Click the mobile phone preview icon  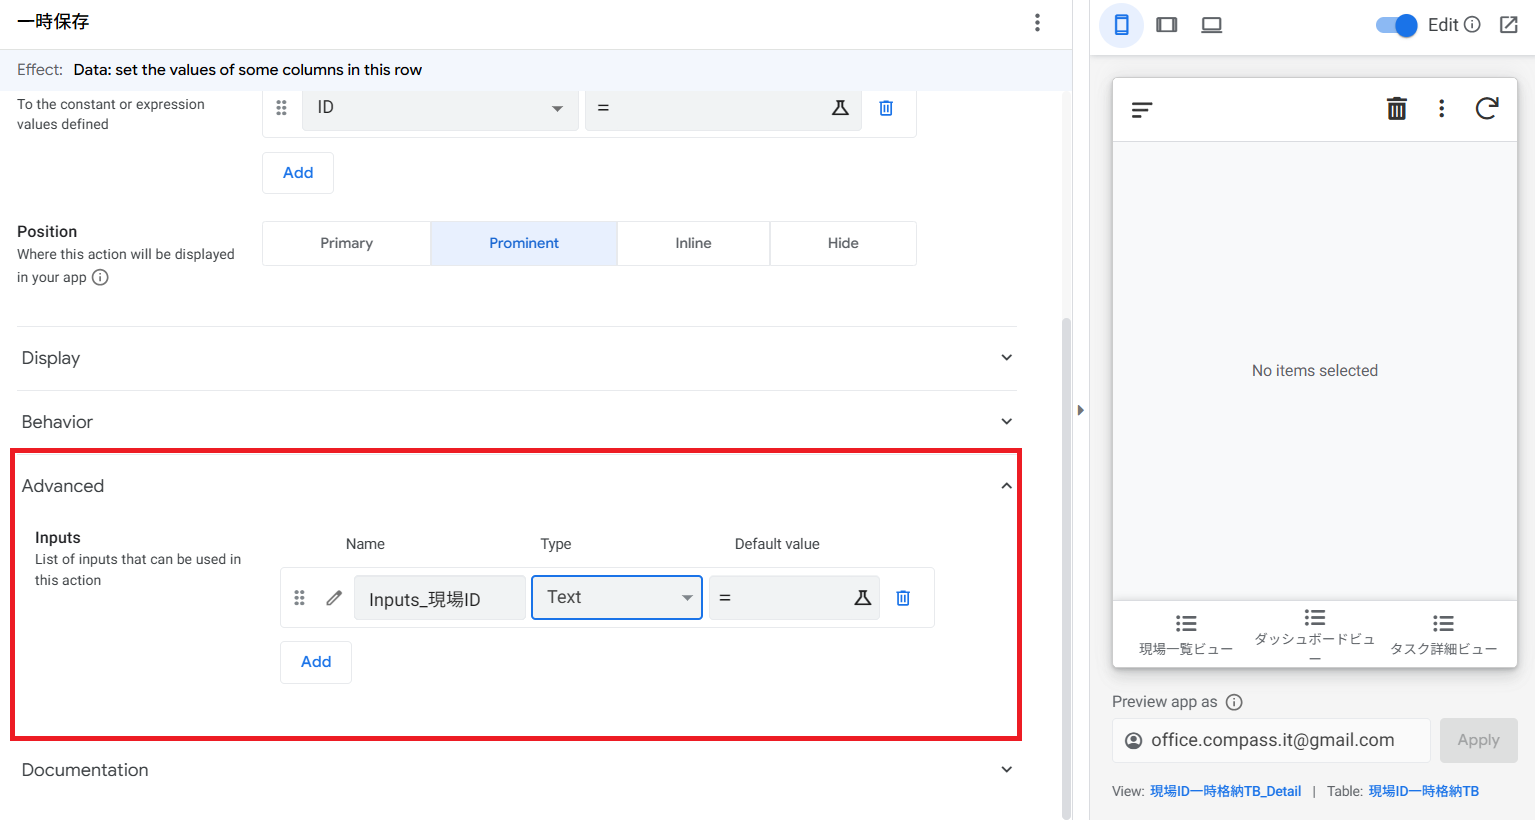(1121, 25)
